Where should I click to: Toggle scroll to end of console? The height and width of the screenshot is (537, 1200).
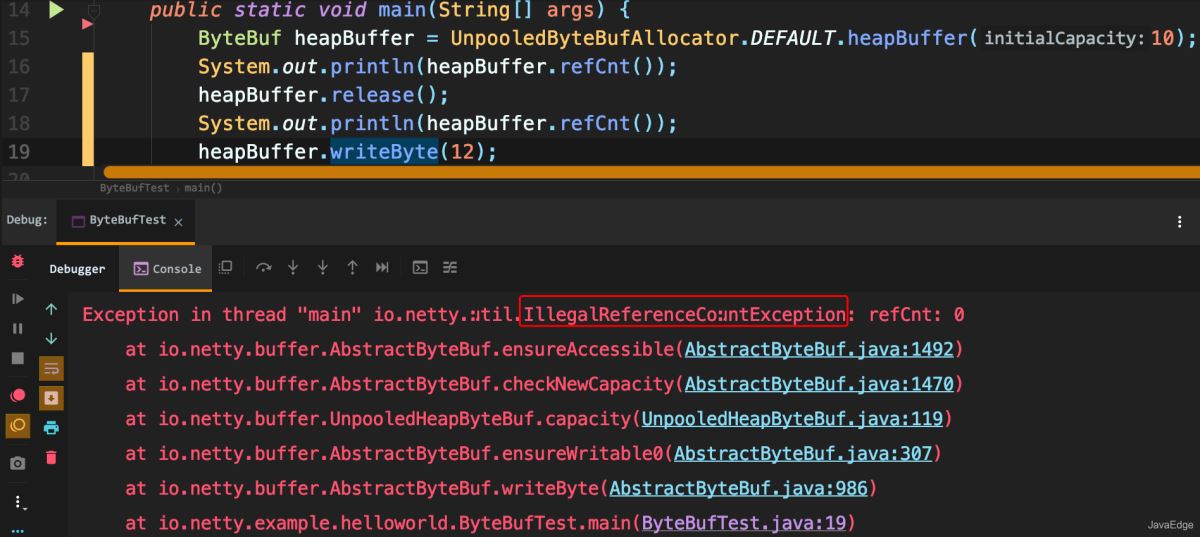click(51, 398)
